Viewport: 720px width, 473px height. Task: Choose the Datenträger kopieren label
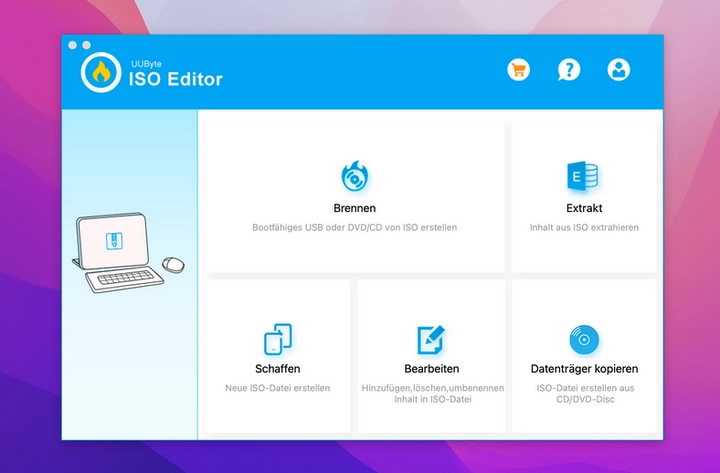584,369
